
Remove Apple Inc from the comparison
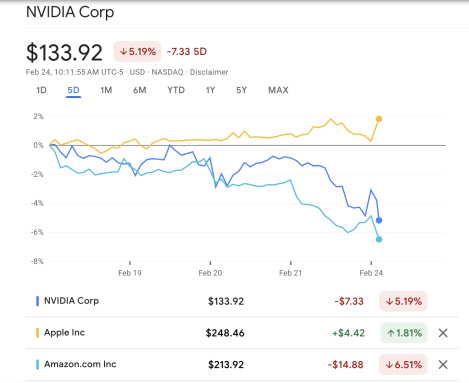[443, 333]
